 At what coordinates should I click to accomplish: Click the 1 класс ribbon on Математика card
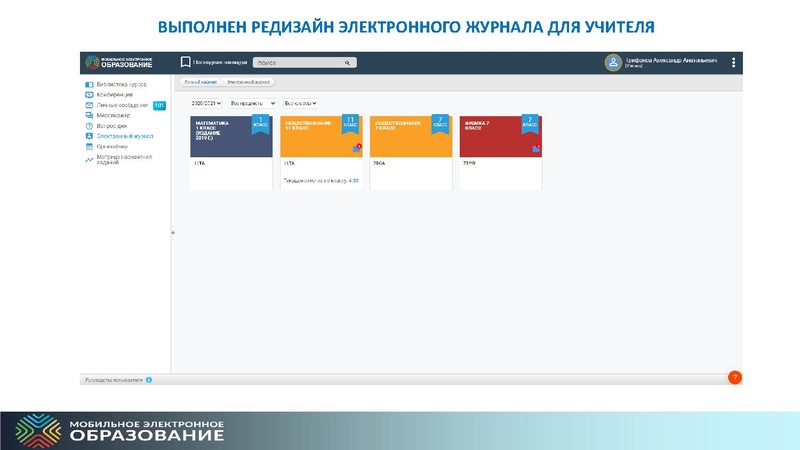pos(260,124)
